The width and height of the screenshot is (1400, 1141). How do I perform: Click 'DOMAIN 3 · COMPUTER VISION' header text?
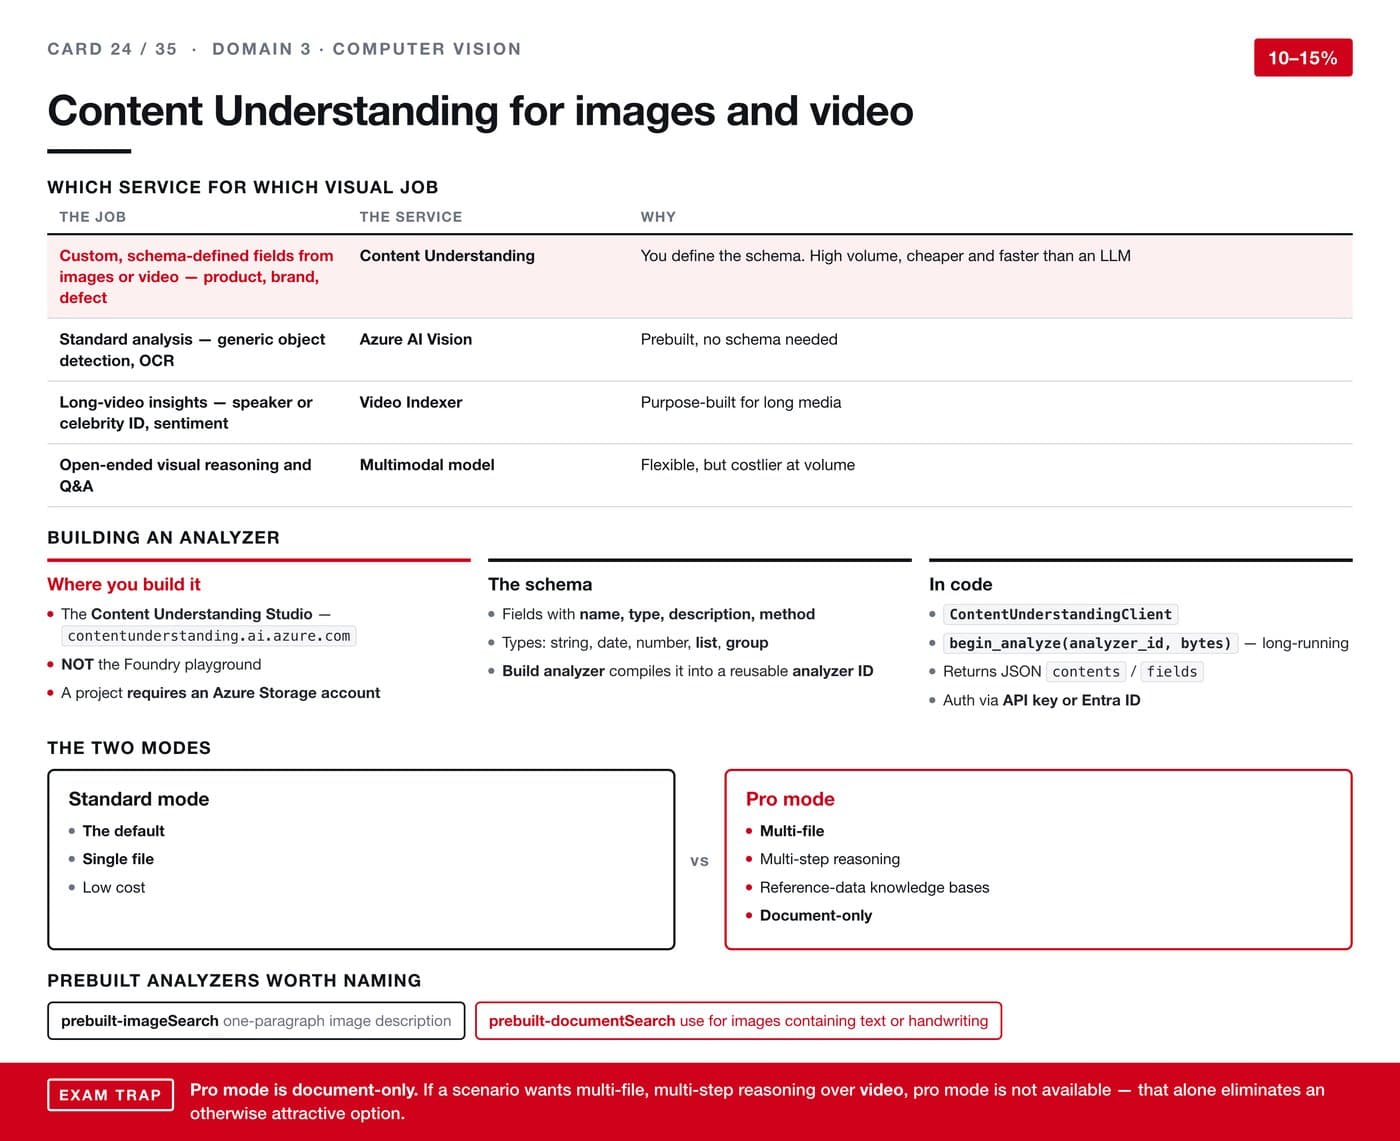point(366,49)
